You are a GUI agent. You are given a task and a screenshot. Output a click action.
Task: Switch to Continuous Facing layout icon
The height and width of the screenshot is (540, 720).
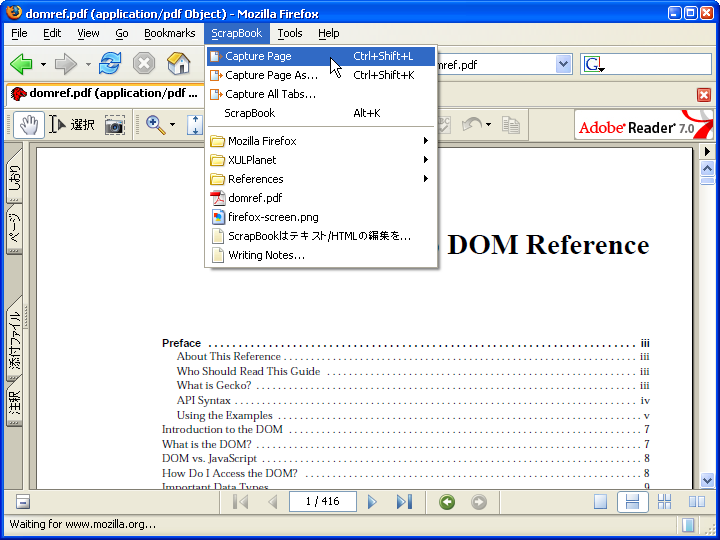coord(664,502)
